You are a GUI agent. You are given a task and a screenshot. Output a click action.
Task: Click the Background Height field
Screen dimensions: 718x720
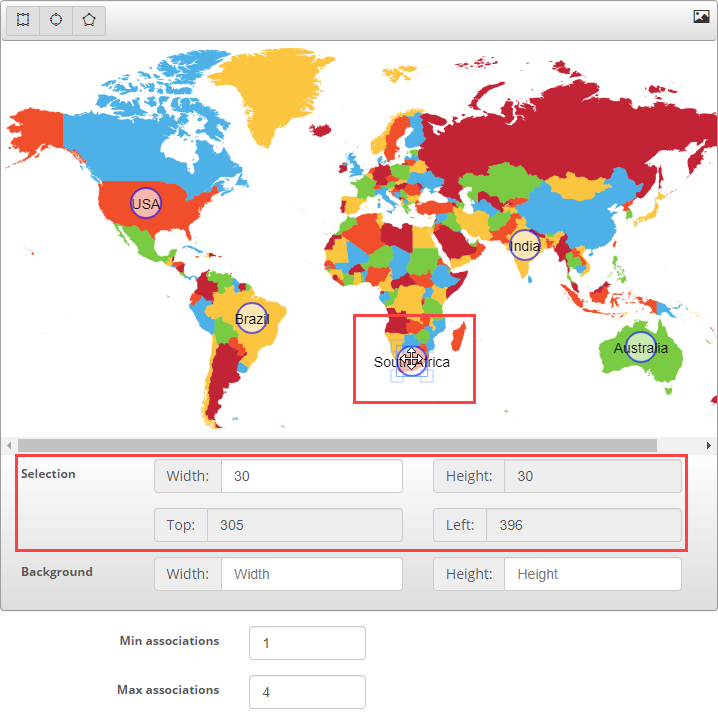point(592,574)
